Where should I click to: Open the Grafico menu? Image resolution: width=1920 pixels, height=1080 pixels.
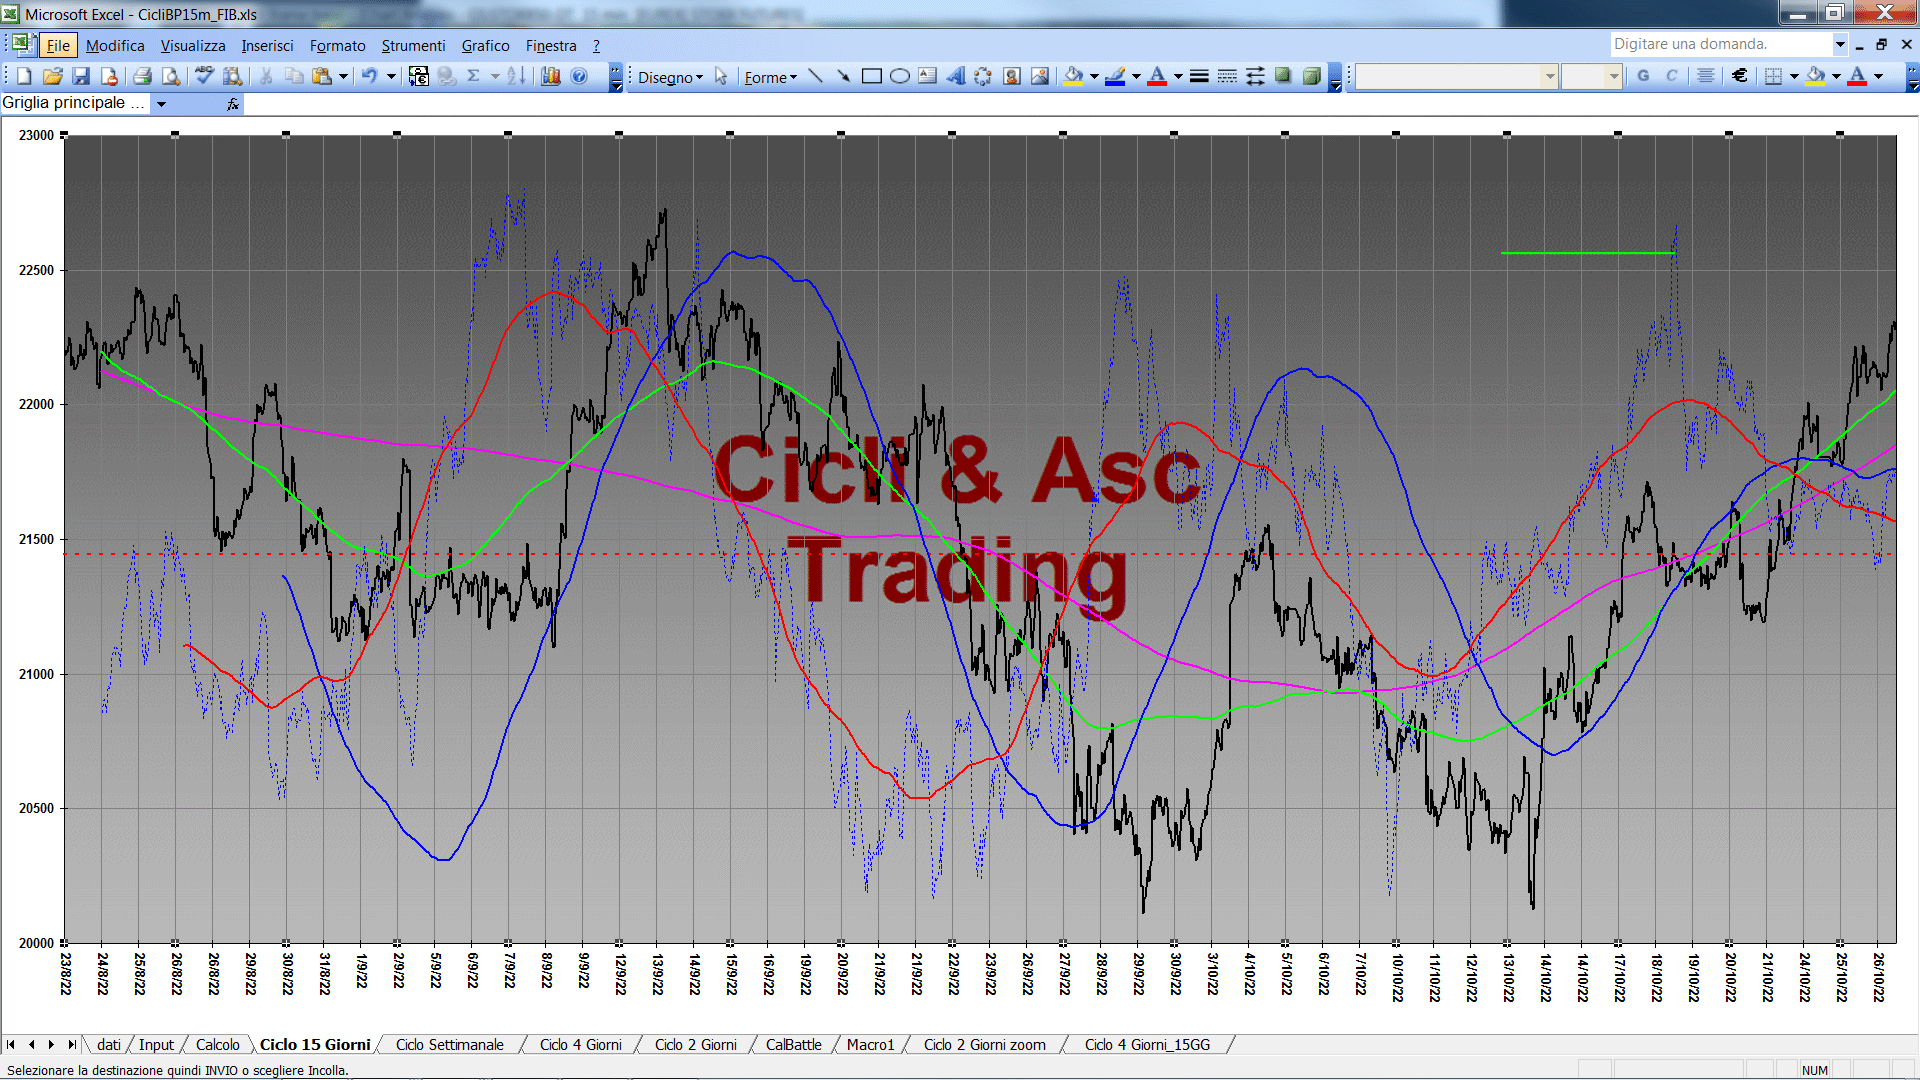485,45
